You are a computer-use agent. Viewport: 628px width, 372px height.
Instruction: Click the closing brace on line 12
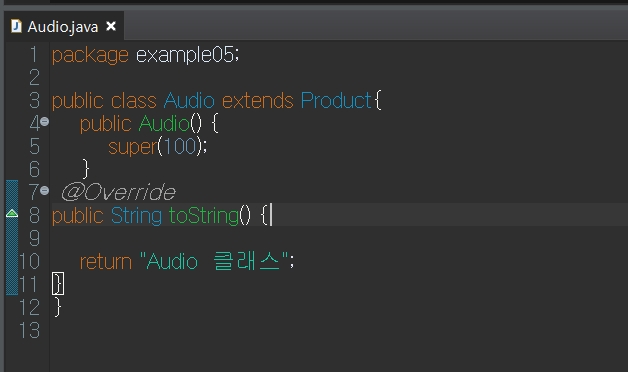(x=58, y=307)
